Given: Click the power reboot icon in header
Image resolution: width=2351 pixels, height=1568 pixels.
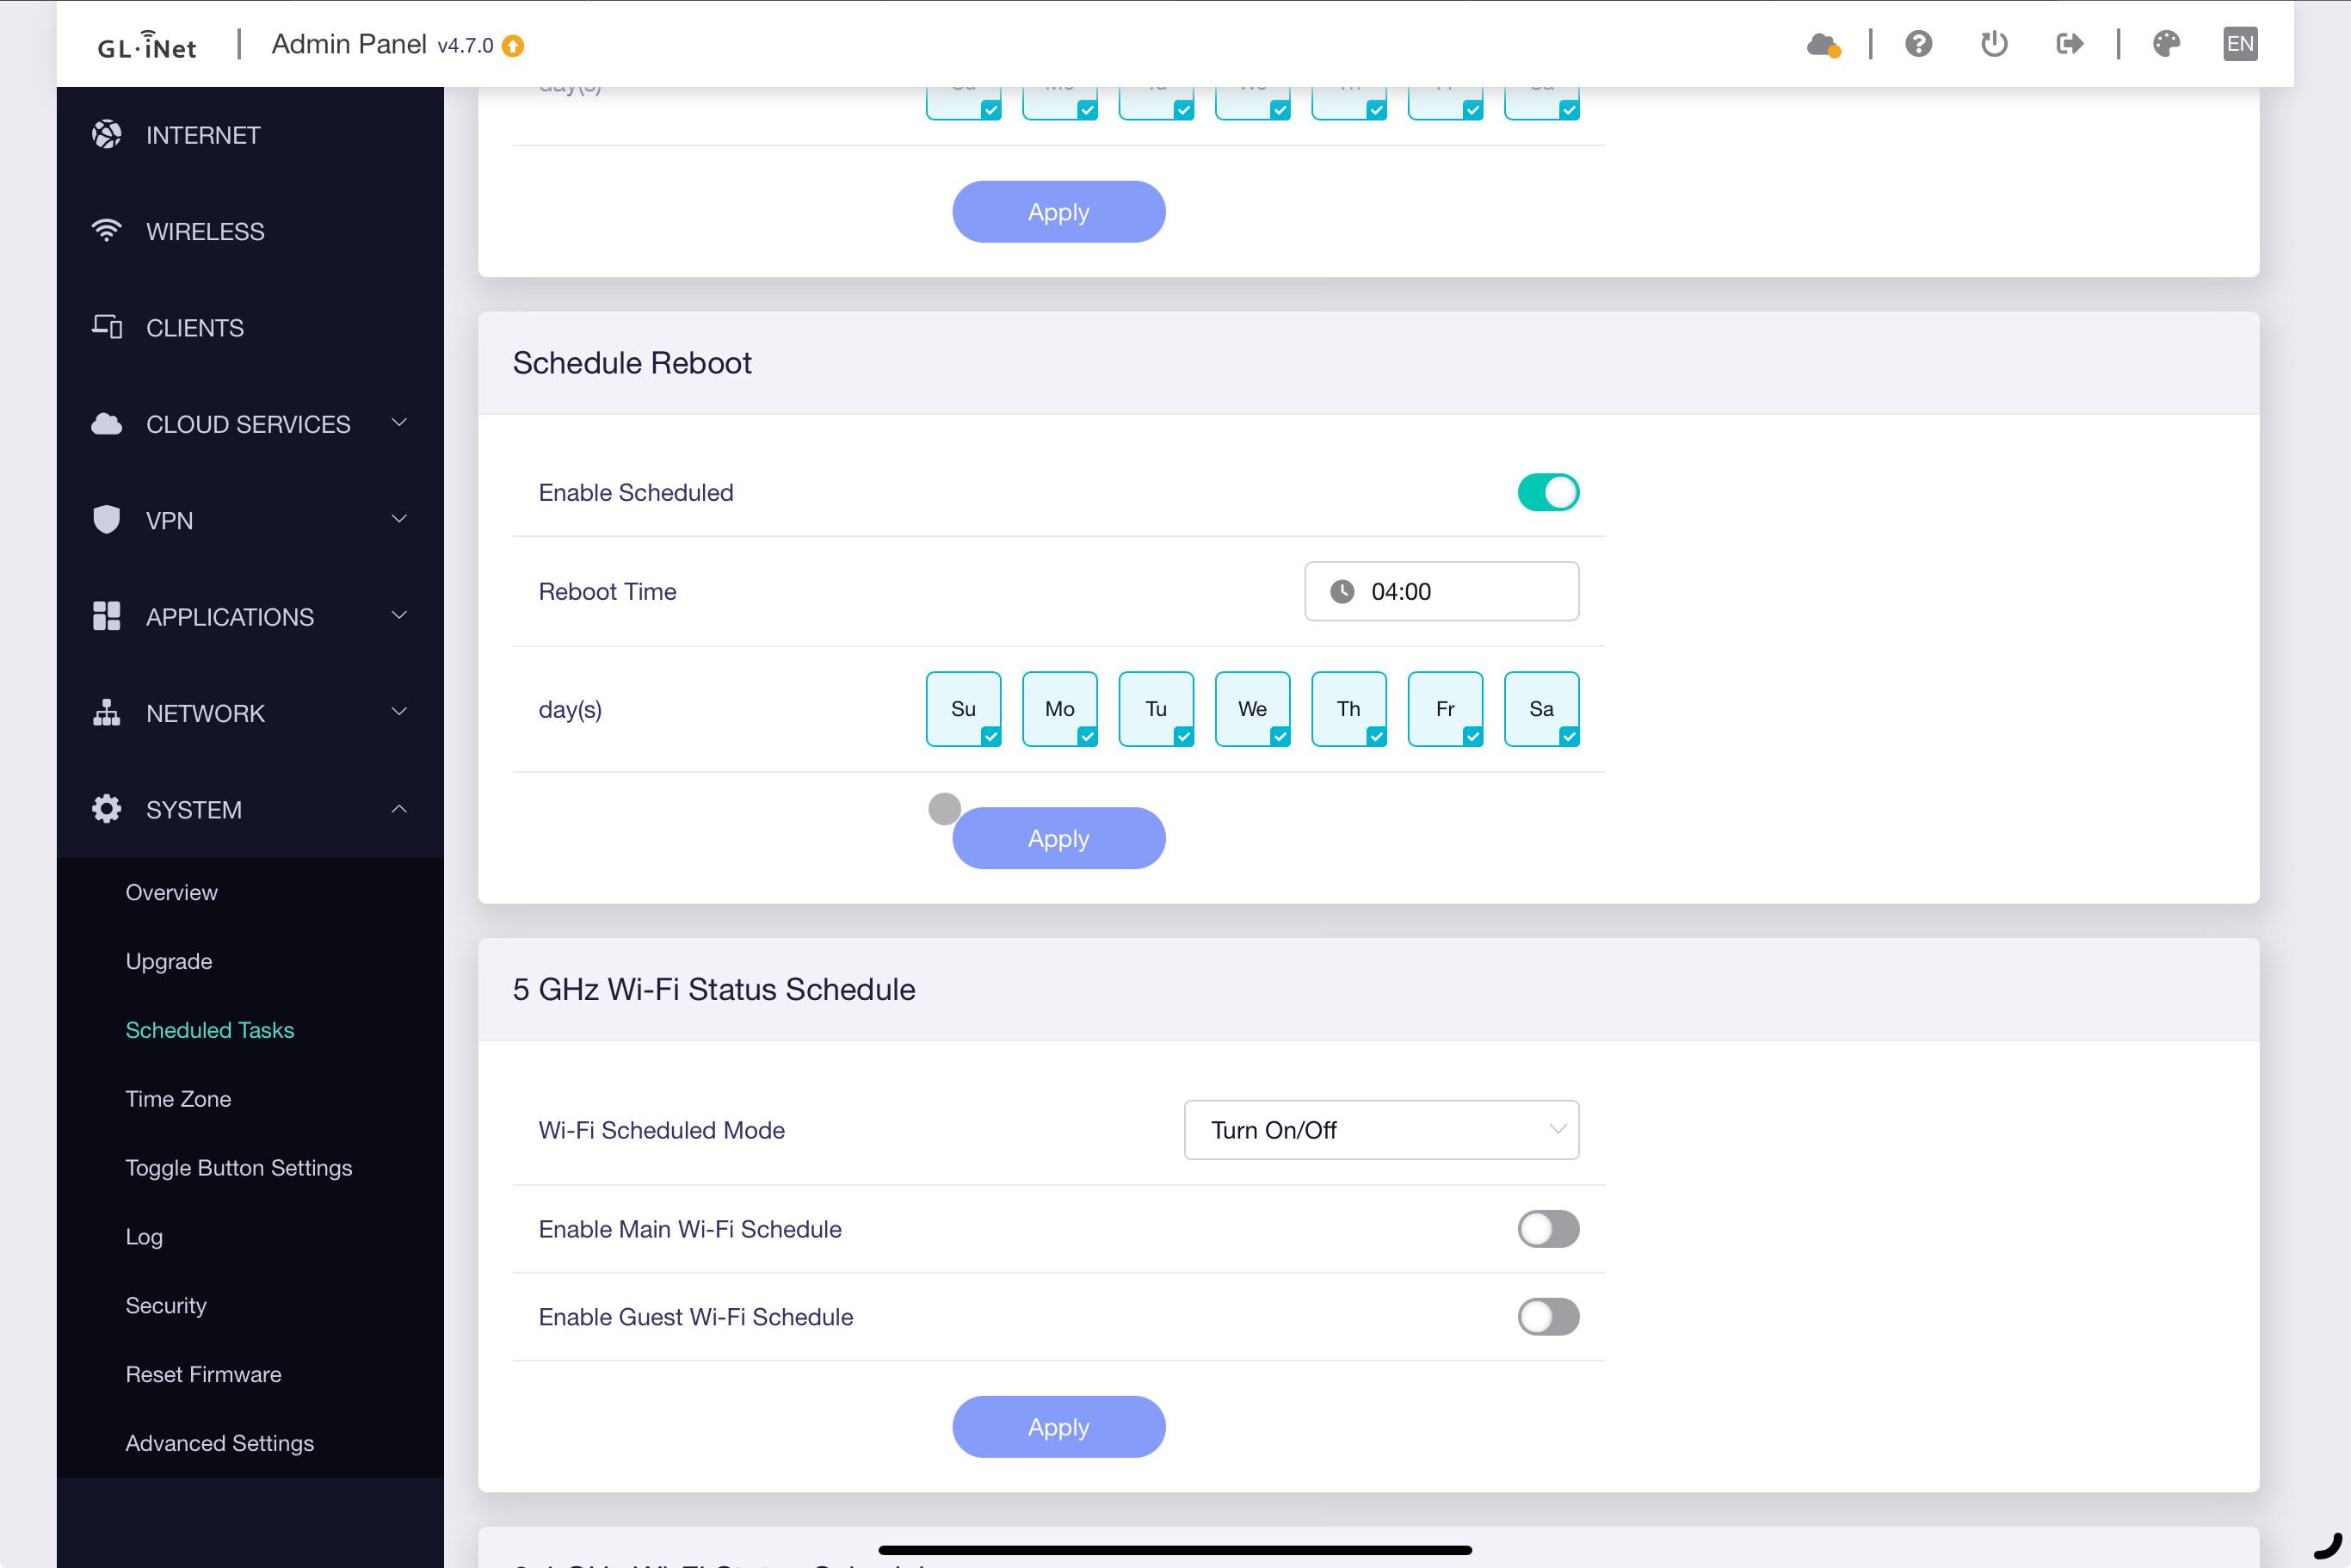Looking at the screenshot, I should pyautogui.click(x=1994, y=44).
